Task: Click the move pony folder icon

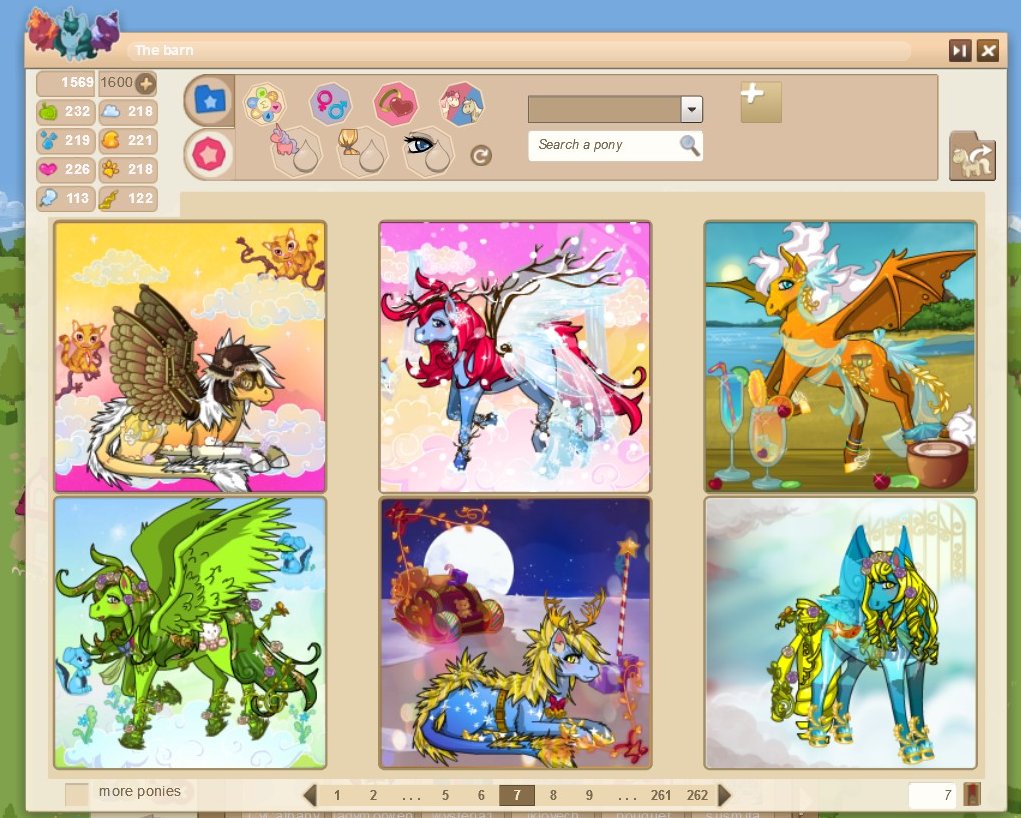Action: pyautogui.click(x=971, y=157)
